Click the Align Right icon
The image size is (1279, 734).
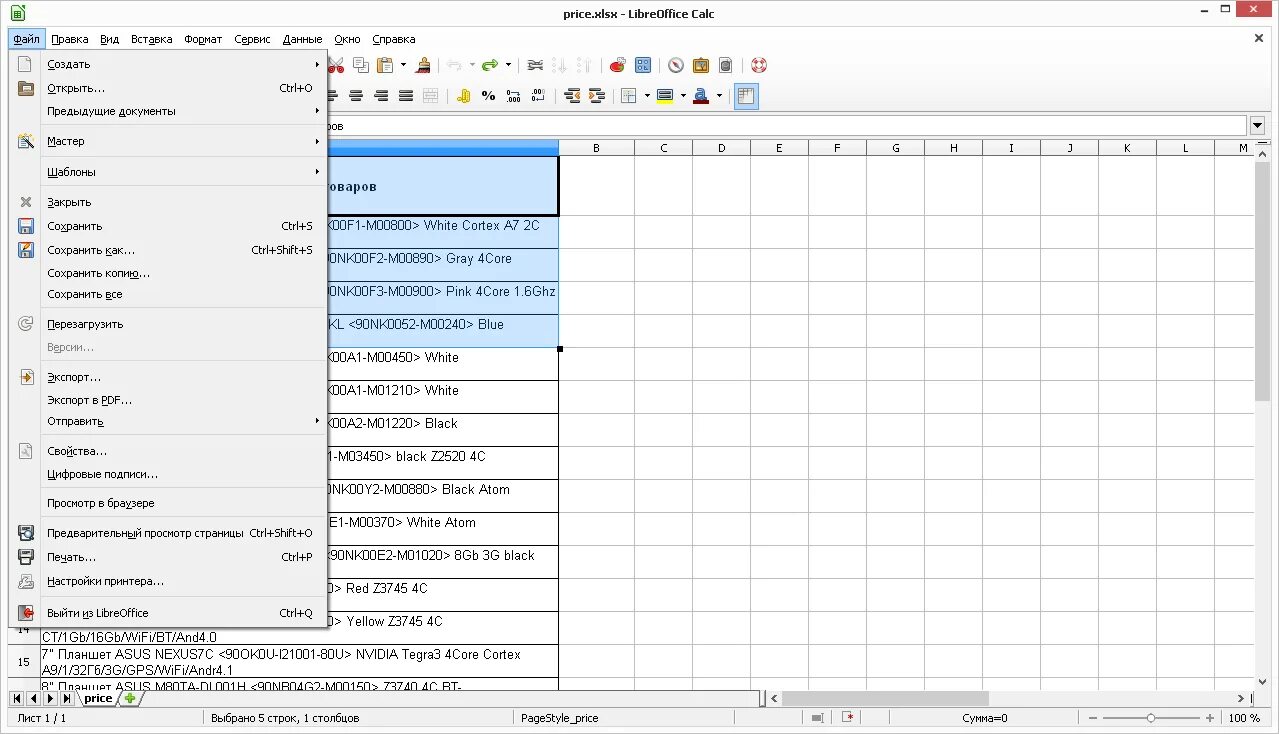[x=381, y=96]
